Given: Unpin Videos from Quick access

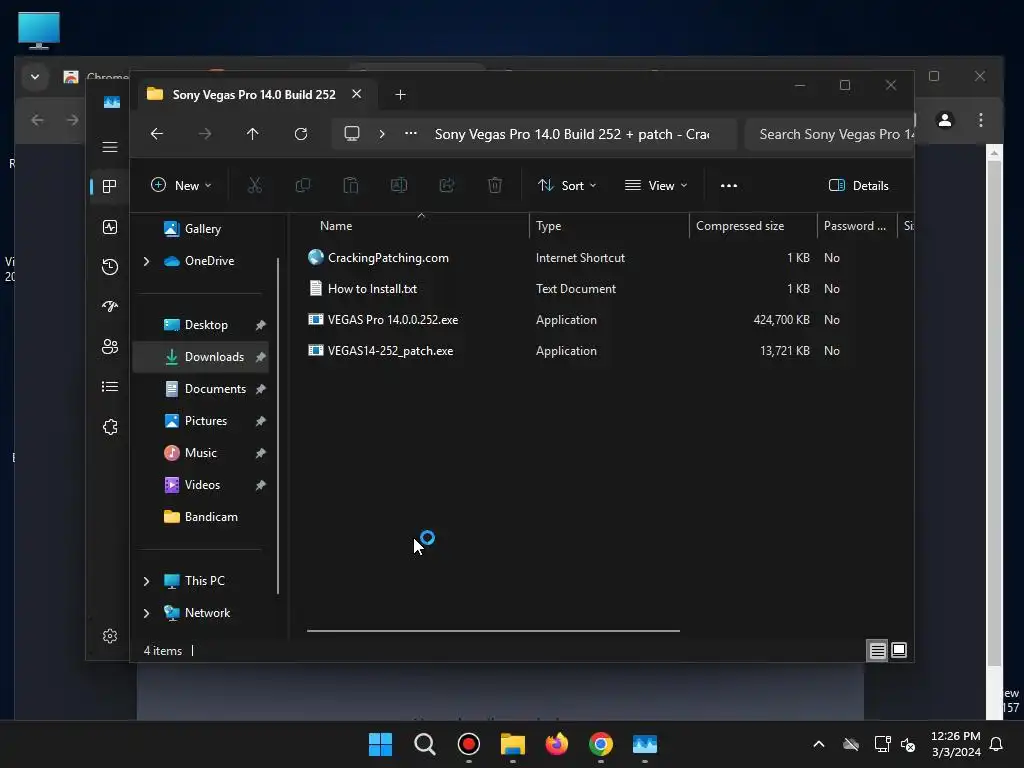Looking at the screenshot, I should pos(261,485).
